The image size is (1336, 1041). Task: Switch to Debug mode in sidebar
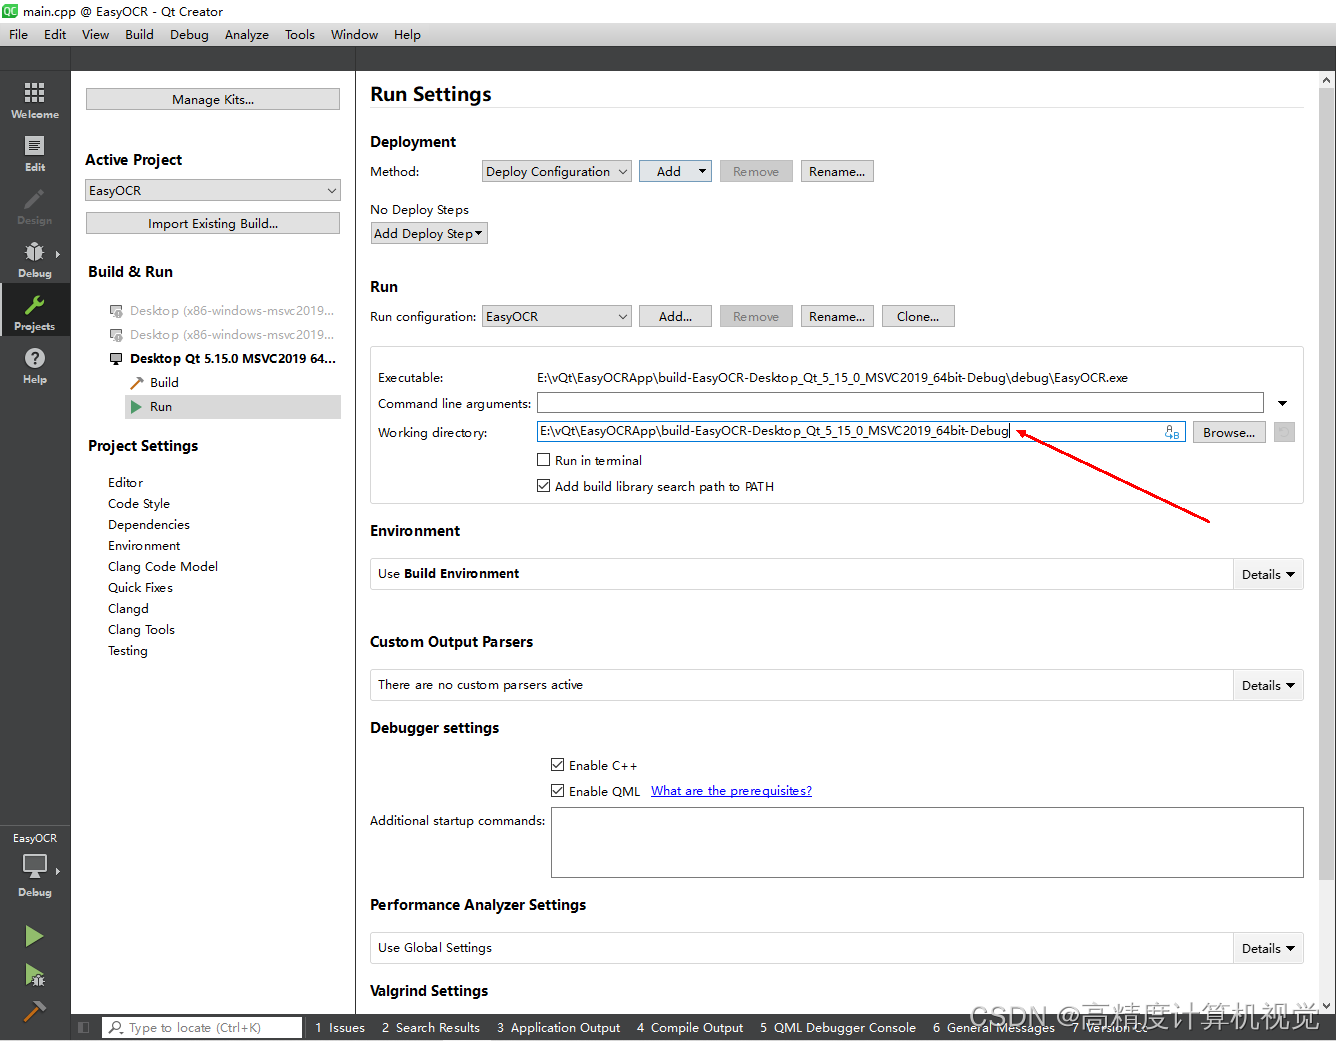click(x=35, y=259)
